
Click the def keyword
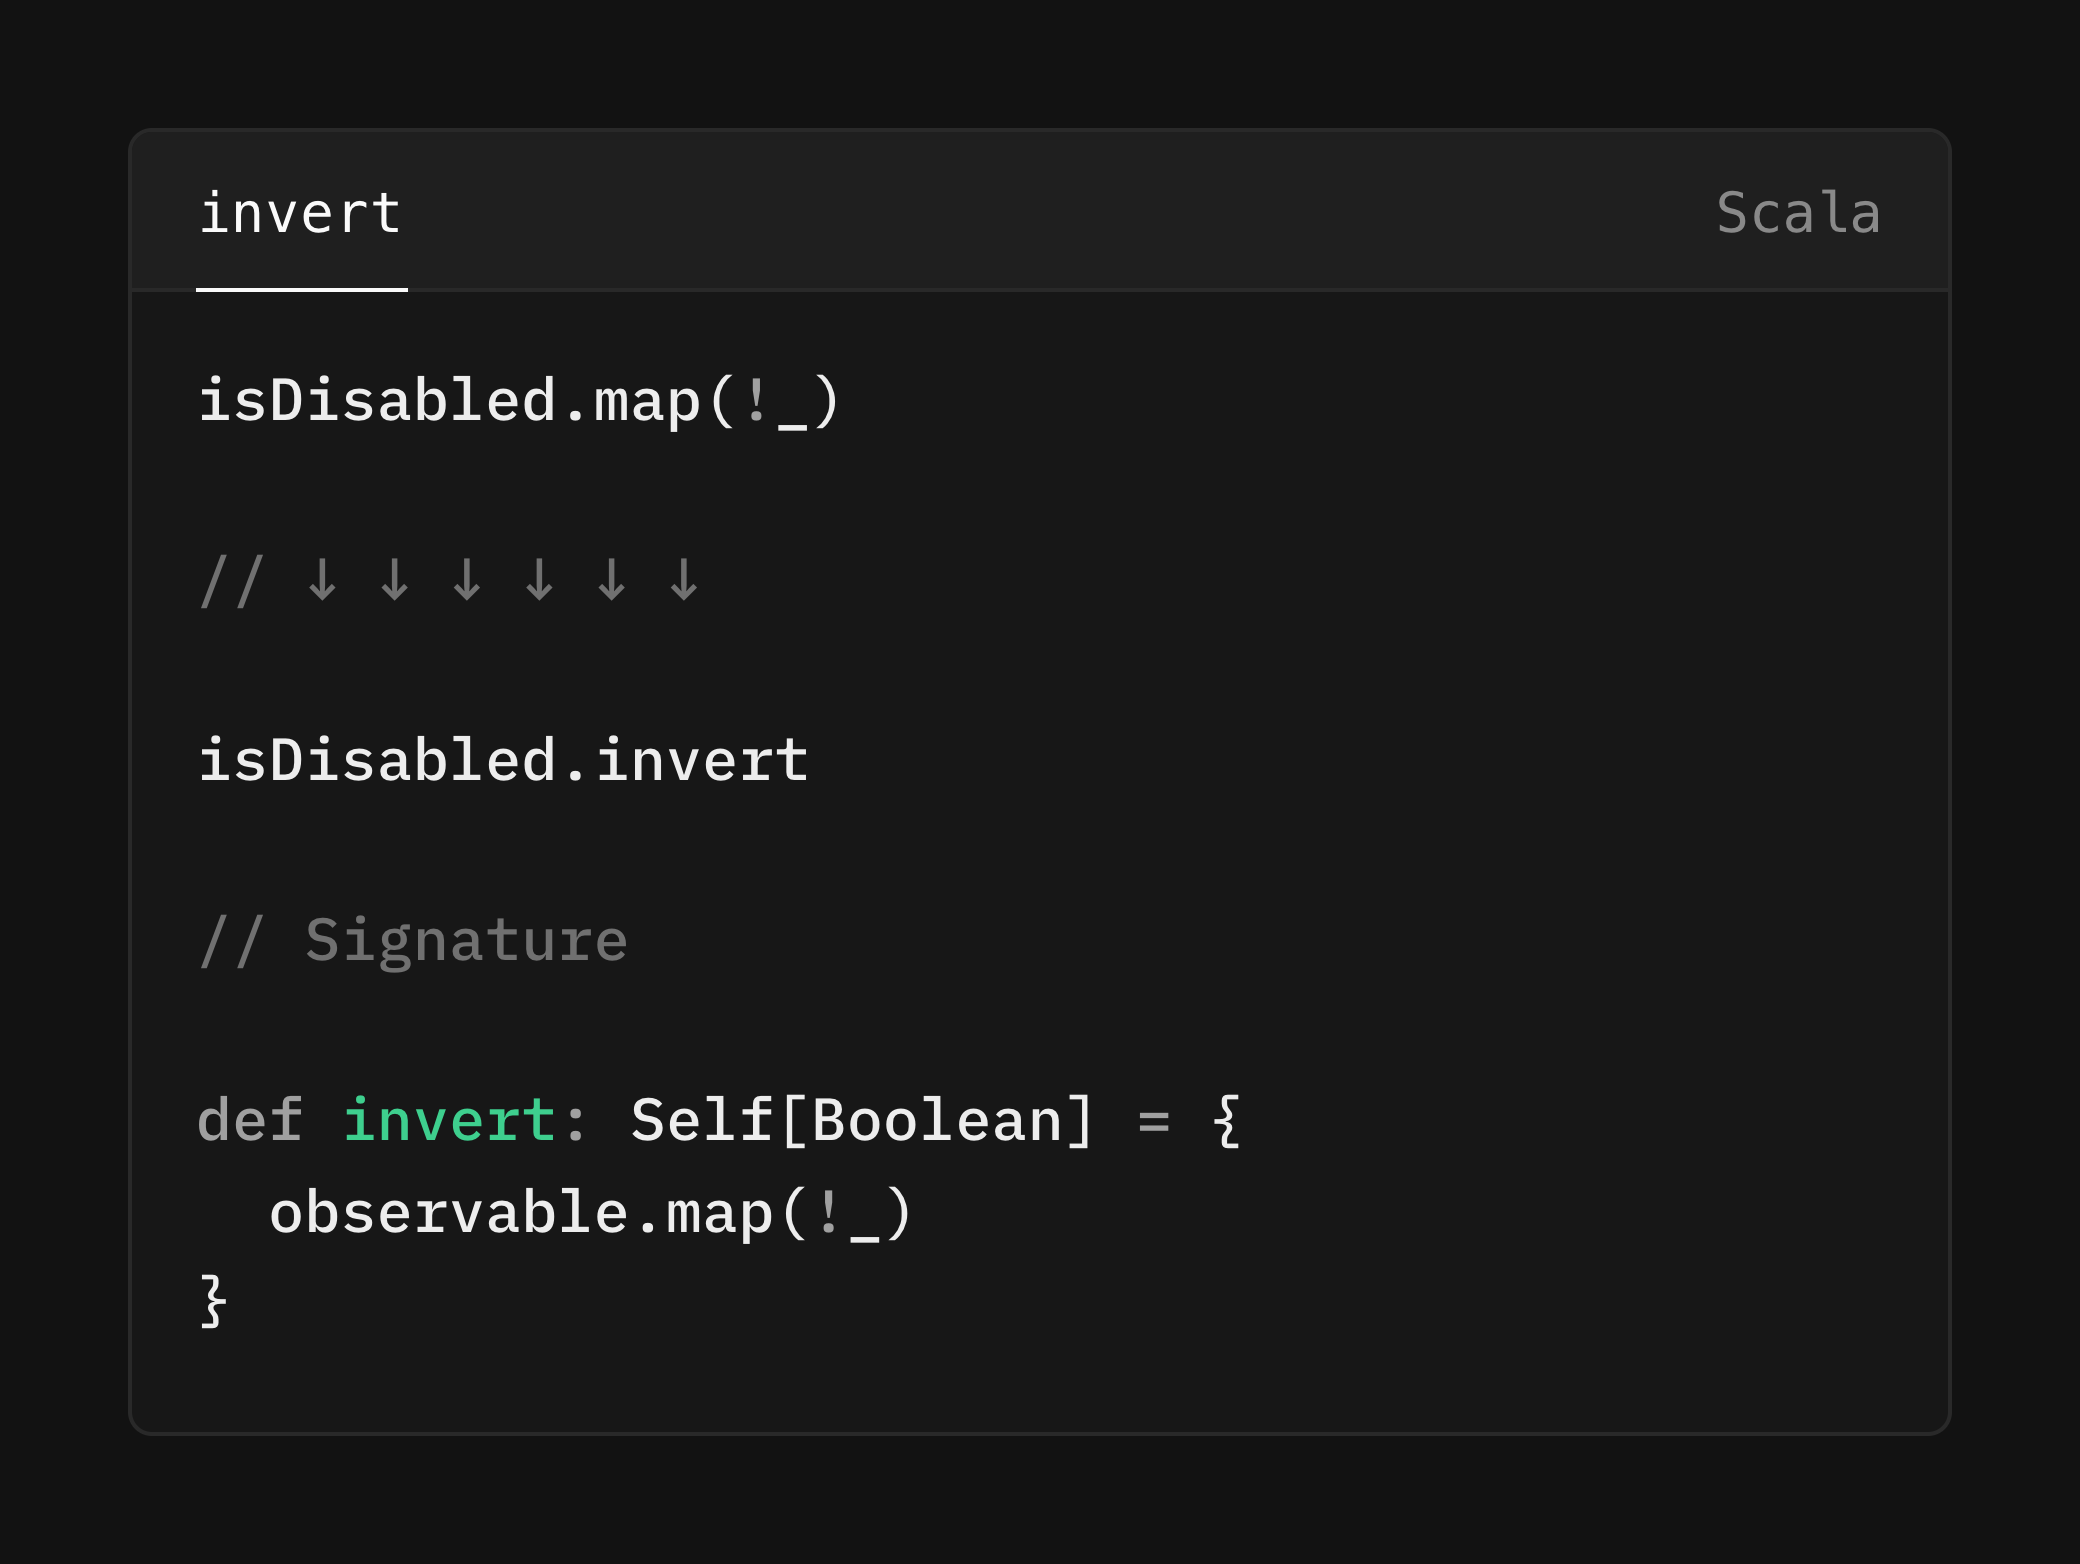point(250,1120)
